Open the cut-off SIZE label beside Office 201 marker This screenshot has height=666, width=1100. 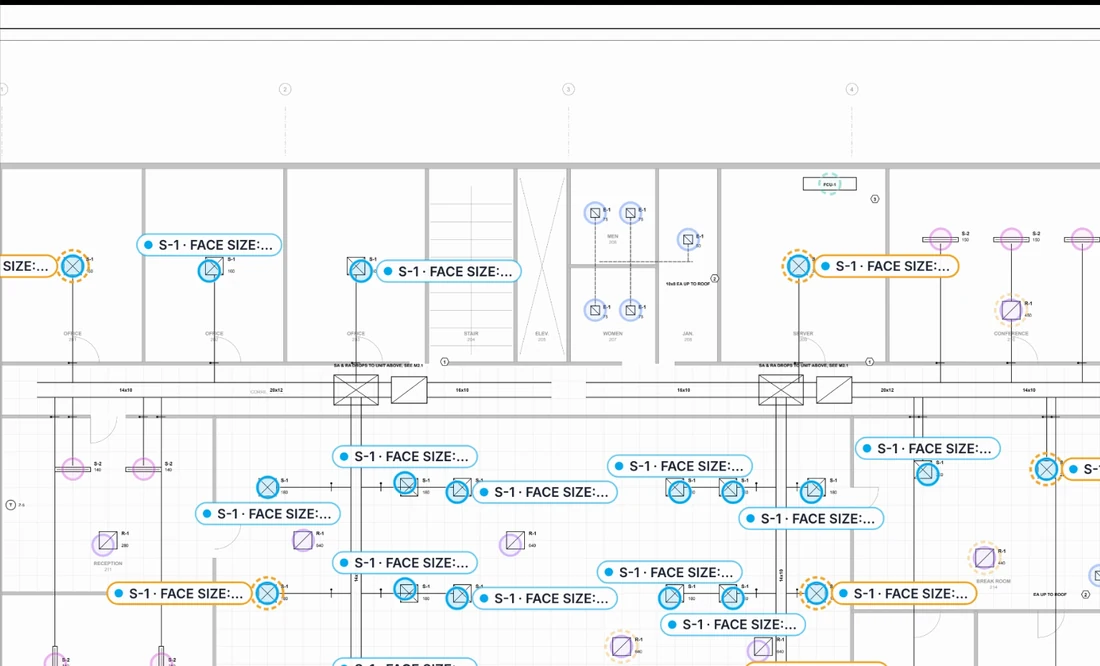(x=27, y=266)
